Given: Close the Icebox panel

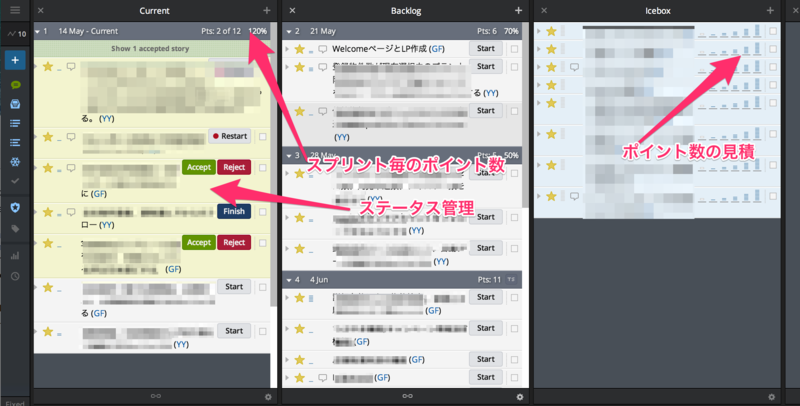Looking at the screenshot, I should (x=544, y=10).
